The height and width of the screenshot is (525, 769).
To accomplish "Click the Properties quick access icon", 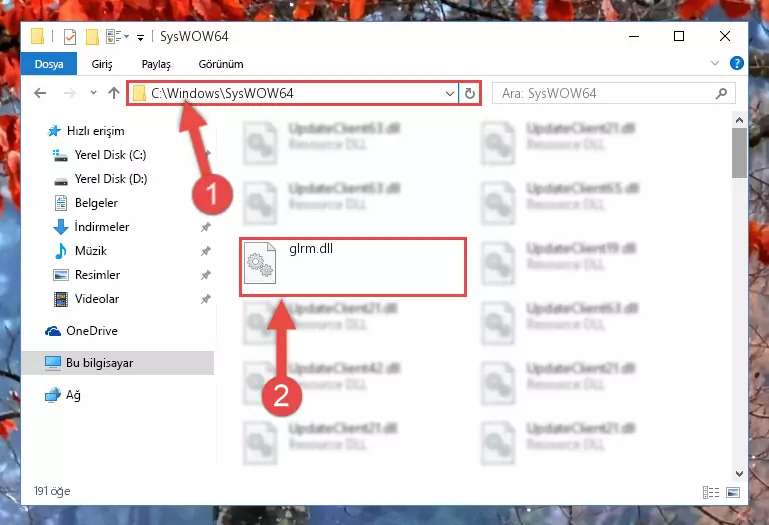I will [x=70, y=37].
